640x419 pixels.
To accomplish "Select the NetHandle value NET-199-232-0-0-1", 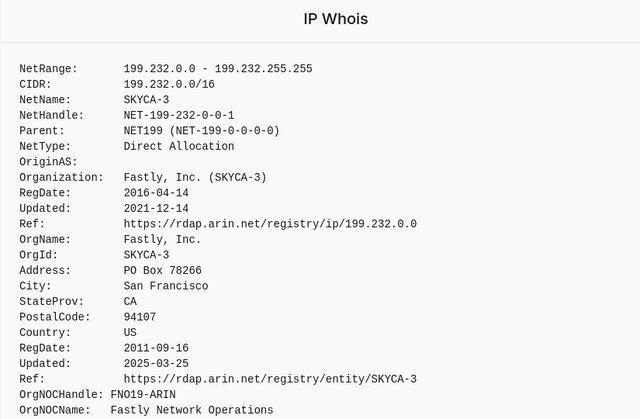I will (179, 115).
